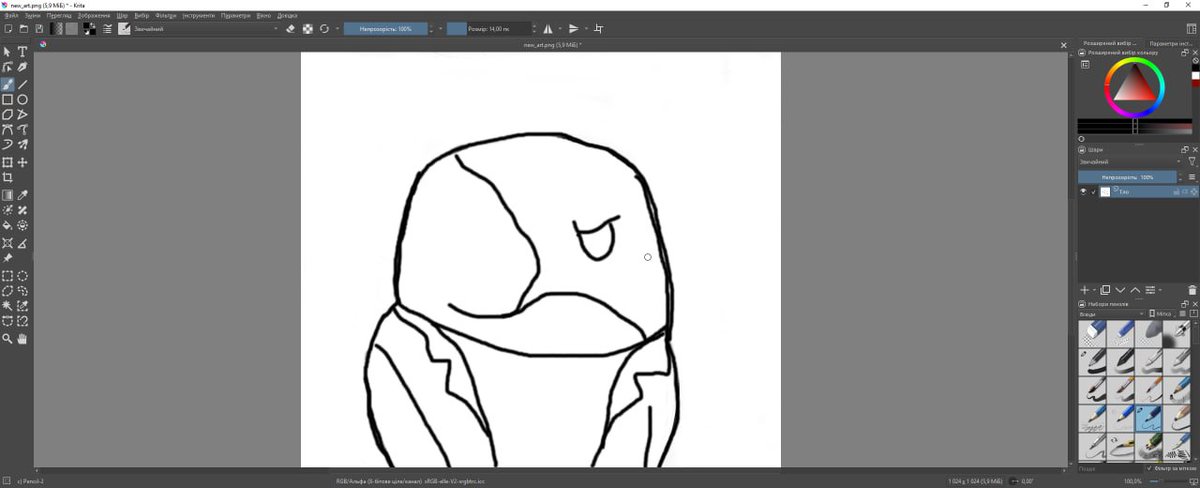The width and height of the screenshot is (1200, 488).
Task: Select the Move tool
Action: coord(22,162)
